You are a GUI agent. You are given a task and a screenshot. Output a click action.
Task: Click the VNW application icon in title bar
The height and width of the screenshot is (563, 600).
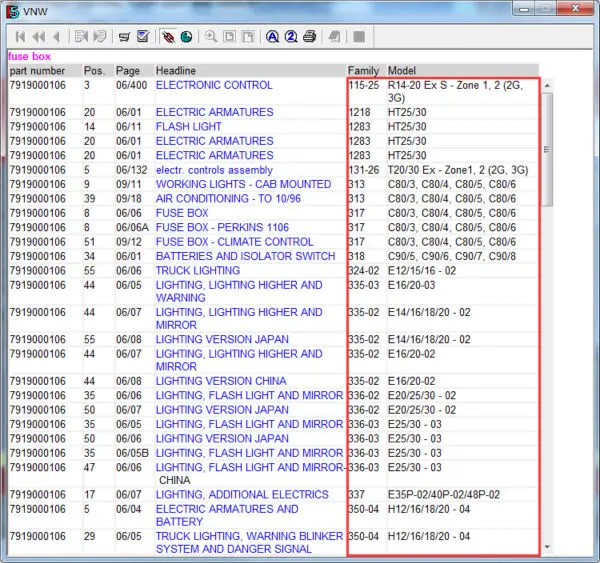pyautogui.click(x=13, y=11)
